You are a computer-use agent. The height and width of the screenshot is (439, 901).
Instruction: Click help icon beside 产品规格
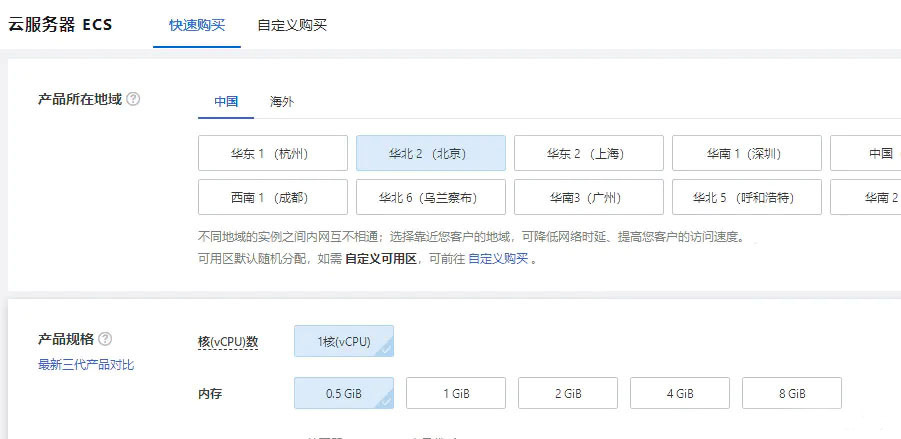(105, 339)
